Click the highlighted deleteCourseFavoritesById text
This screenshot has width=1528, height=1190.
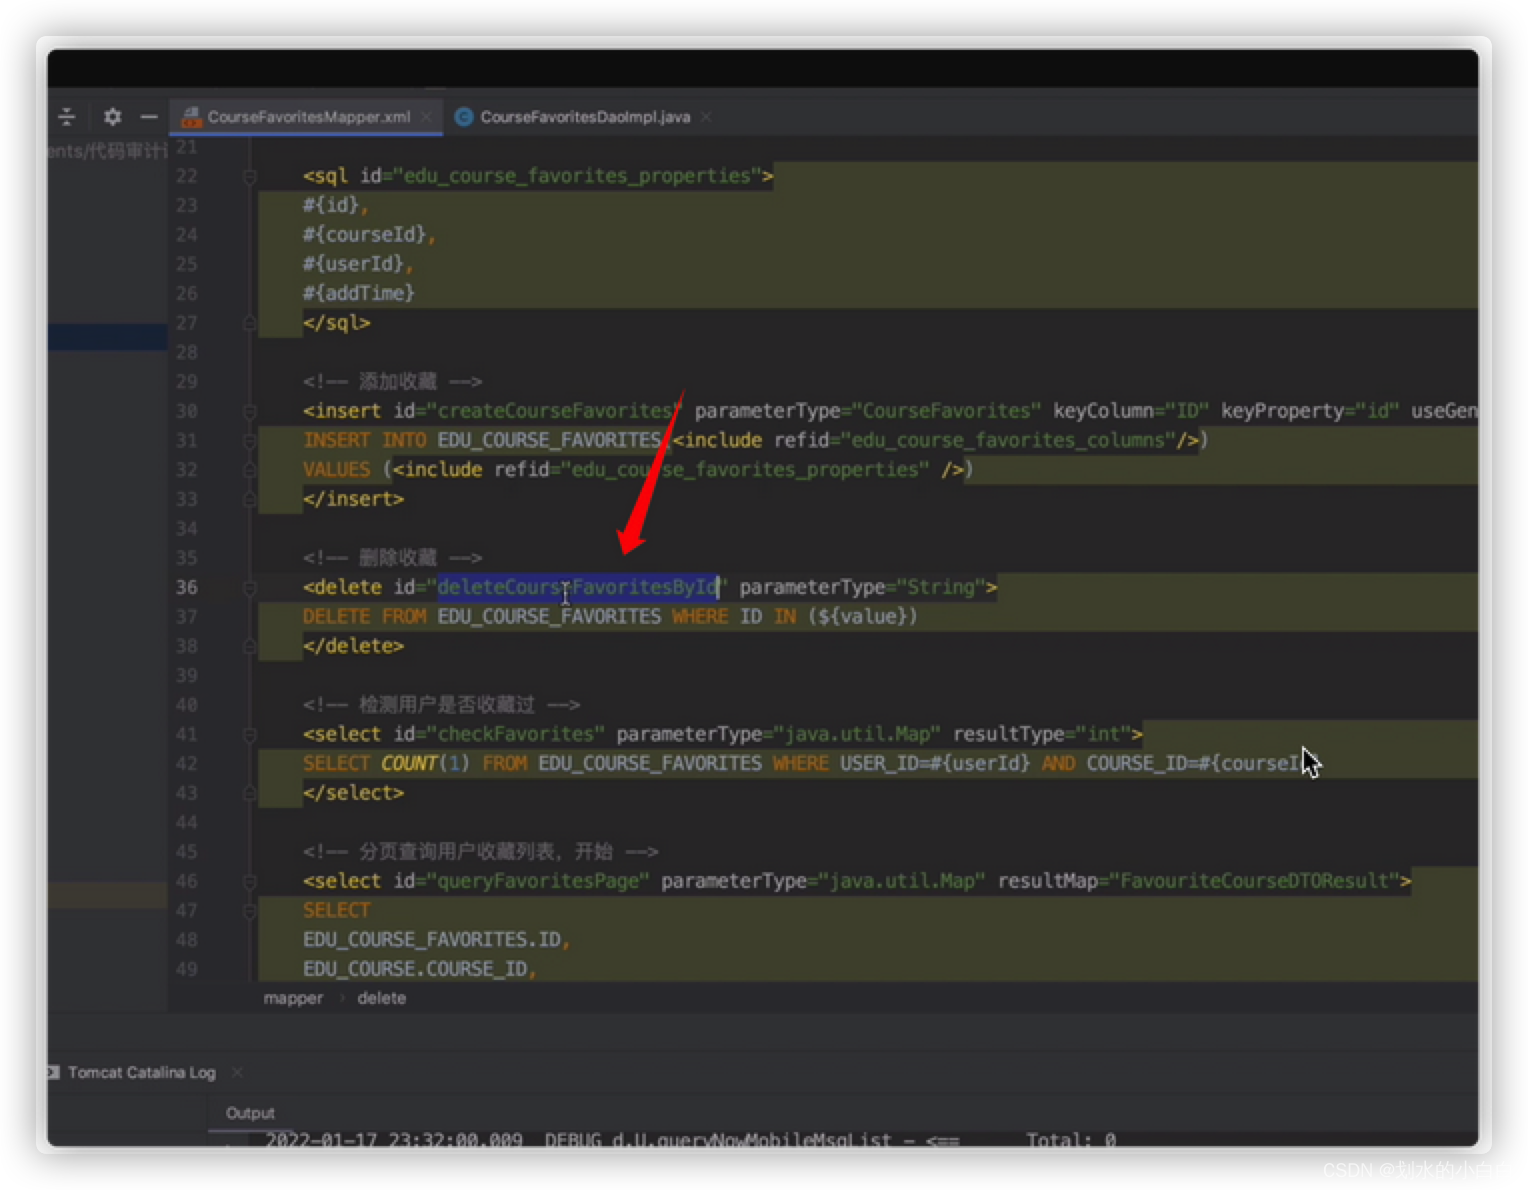pyautogui.click(x=578, y=587)
